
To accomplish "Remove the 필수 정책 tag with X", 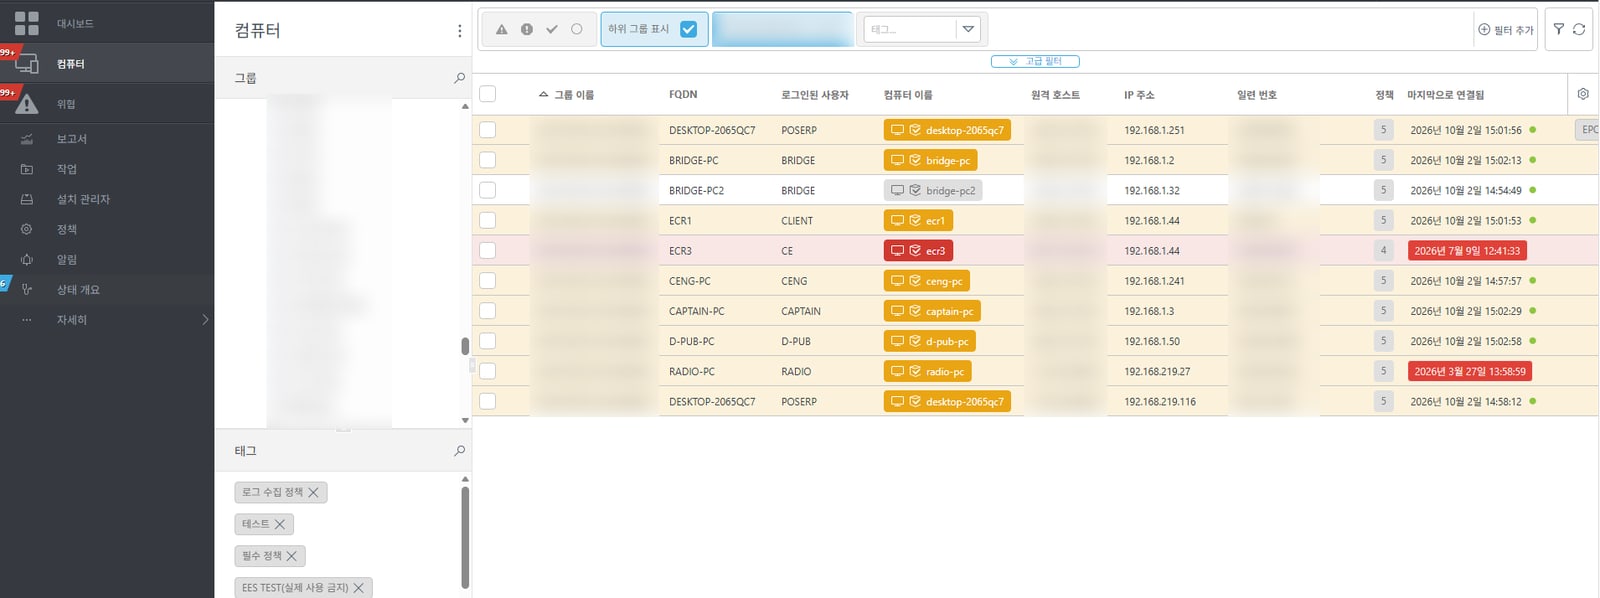I will point(292,556).
